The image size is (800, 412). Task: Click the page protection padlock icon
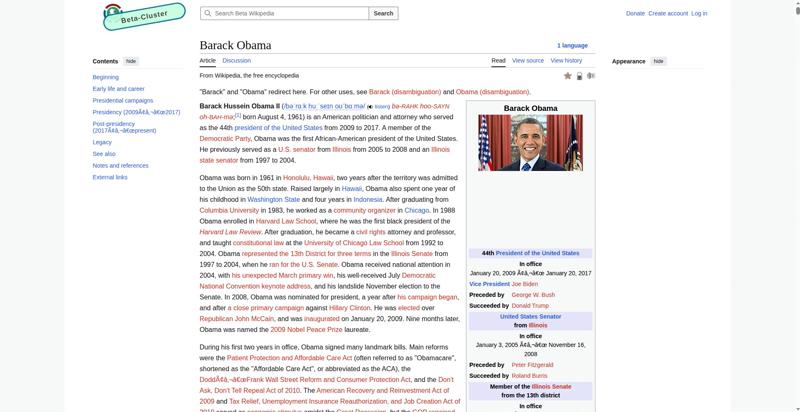pos(579,76)
